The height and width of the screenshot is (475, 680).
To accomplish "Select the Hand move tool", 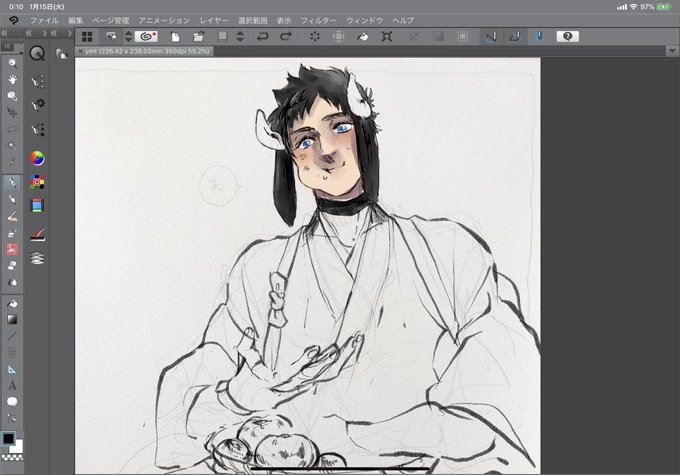I will (x=12, y=79).
